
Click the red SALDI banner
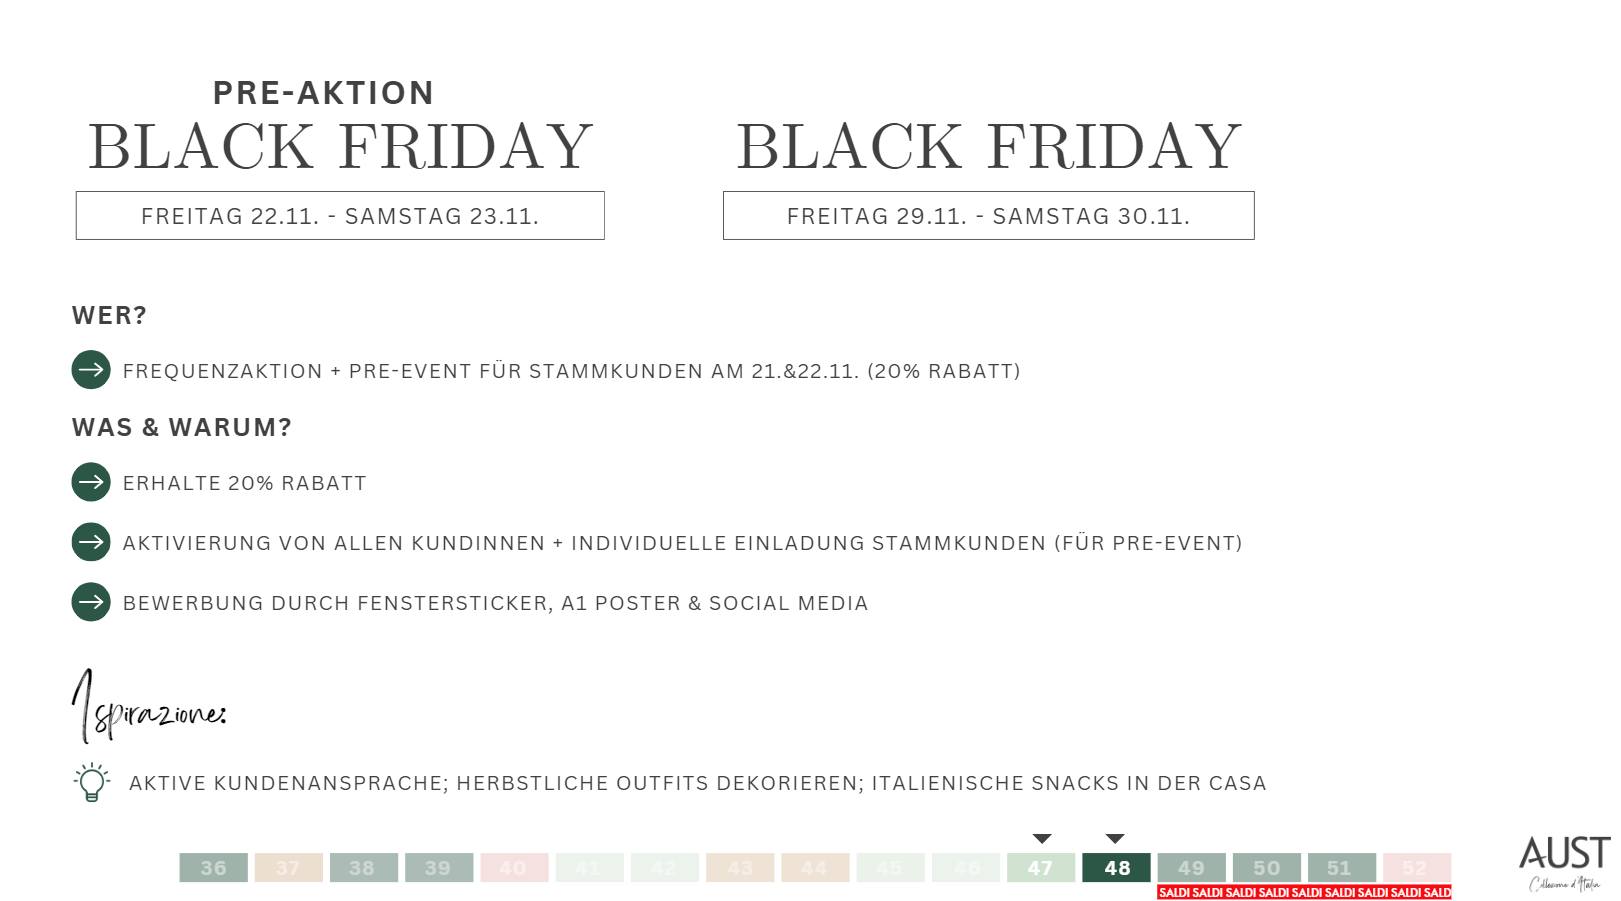(1304, 892)
